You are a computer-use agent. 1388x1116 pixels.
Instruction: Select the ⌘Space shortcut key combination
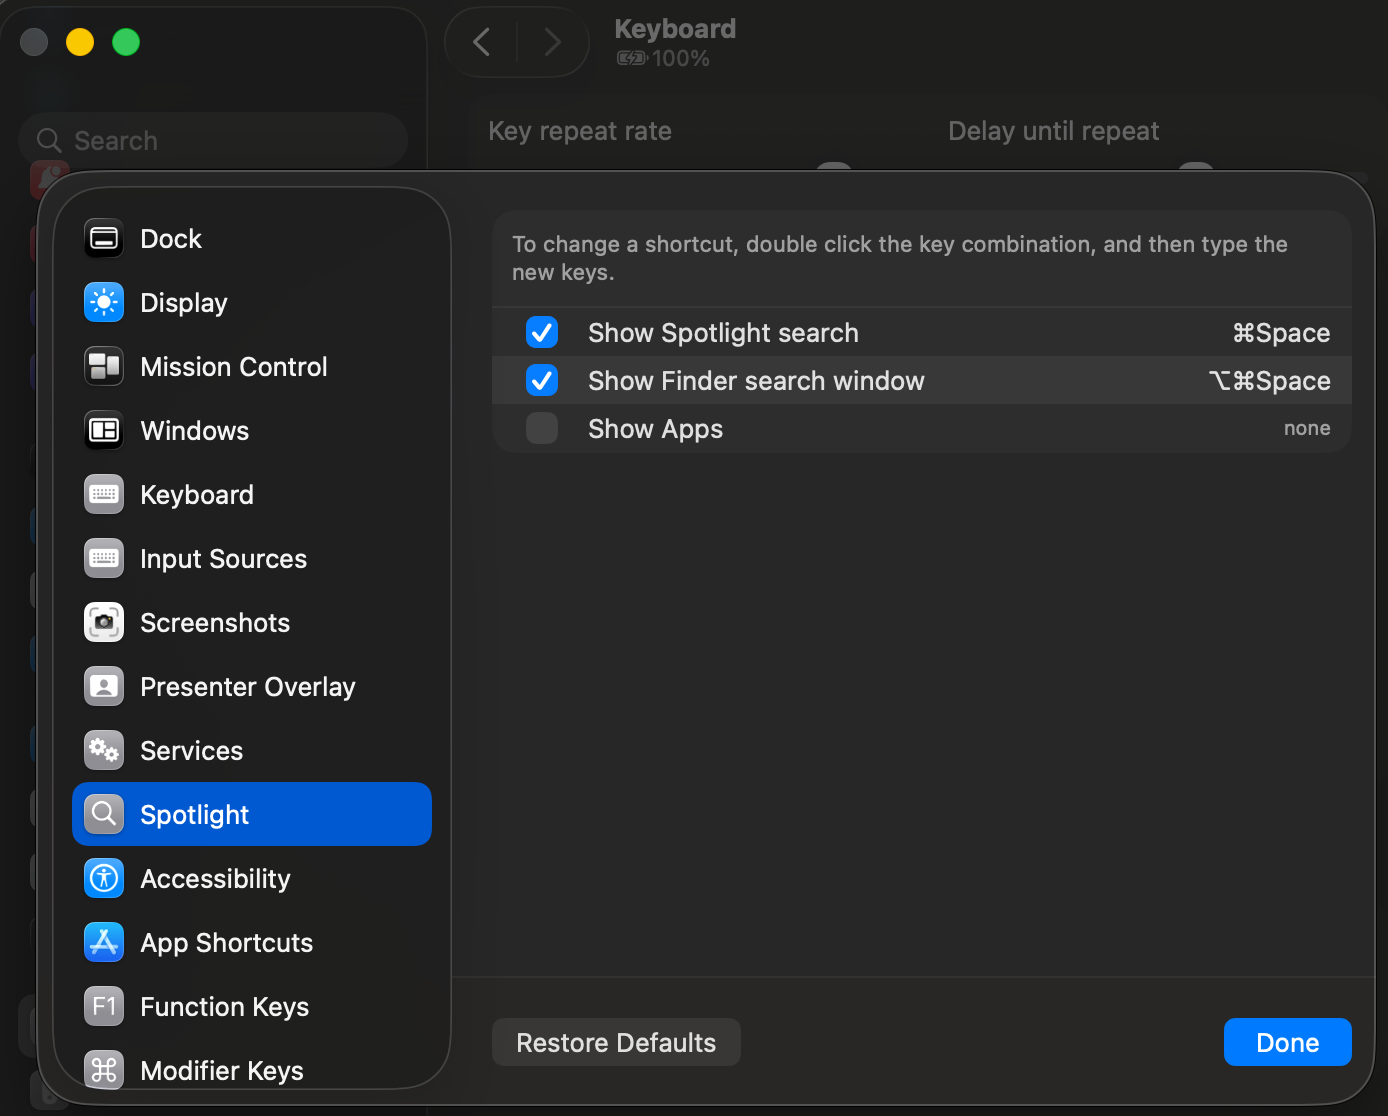coord(1281,333)
